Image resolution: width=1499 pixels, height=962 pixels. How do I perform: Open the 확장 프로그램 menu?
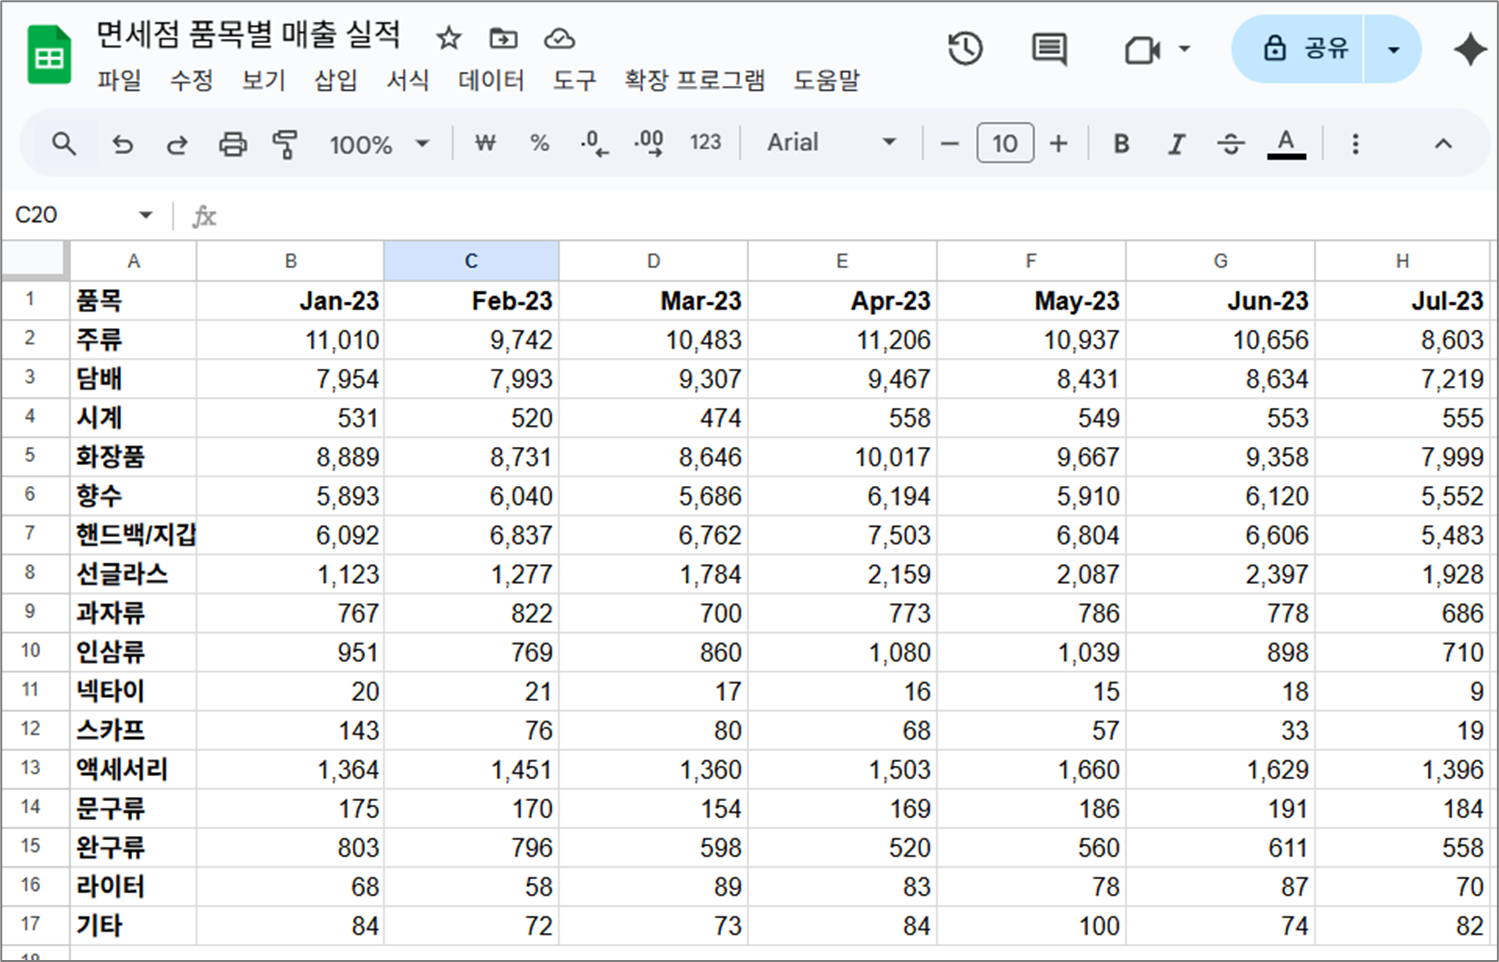(695, 80)
